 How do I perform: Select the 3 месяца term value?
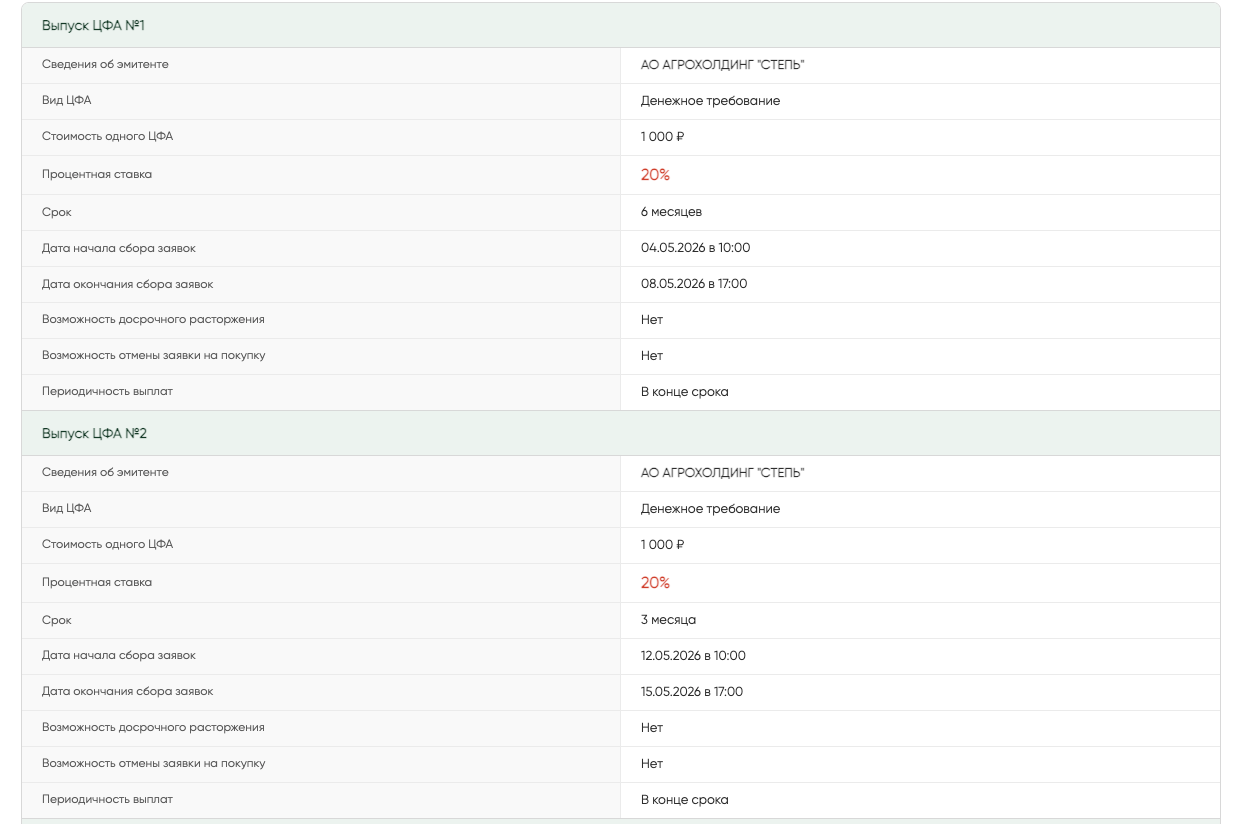(x=668, y=620)
